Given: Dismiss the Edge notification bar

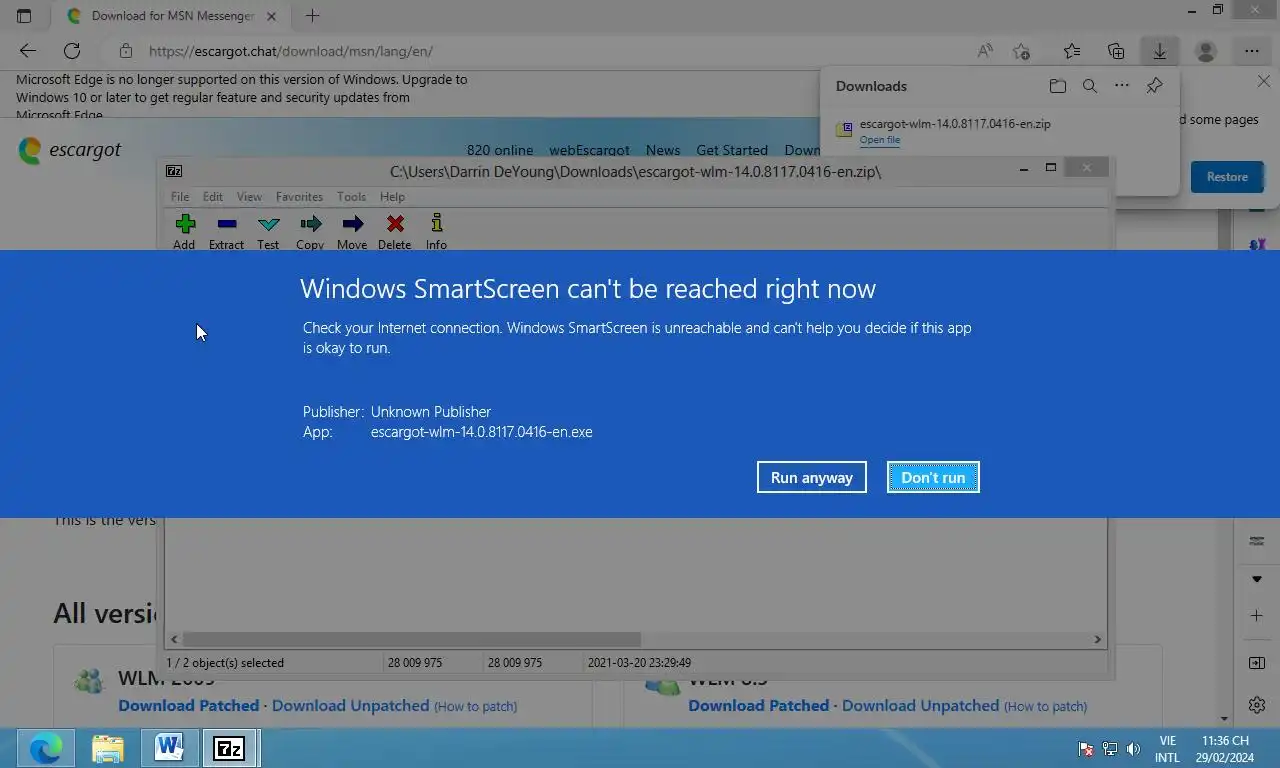Looking at the screenshot, I should tap(1264, 81).
